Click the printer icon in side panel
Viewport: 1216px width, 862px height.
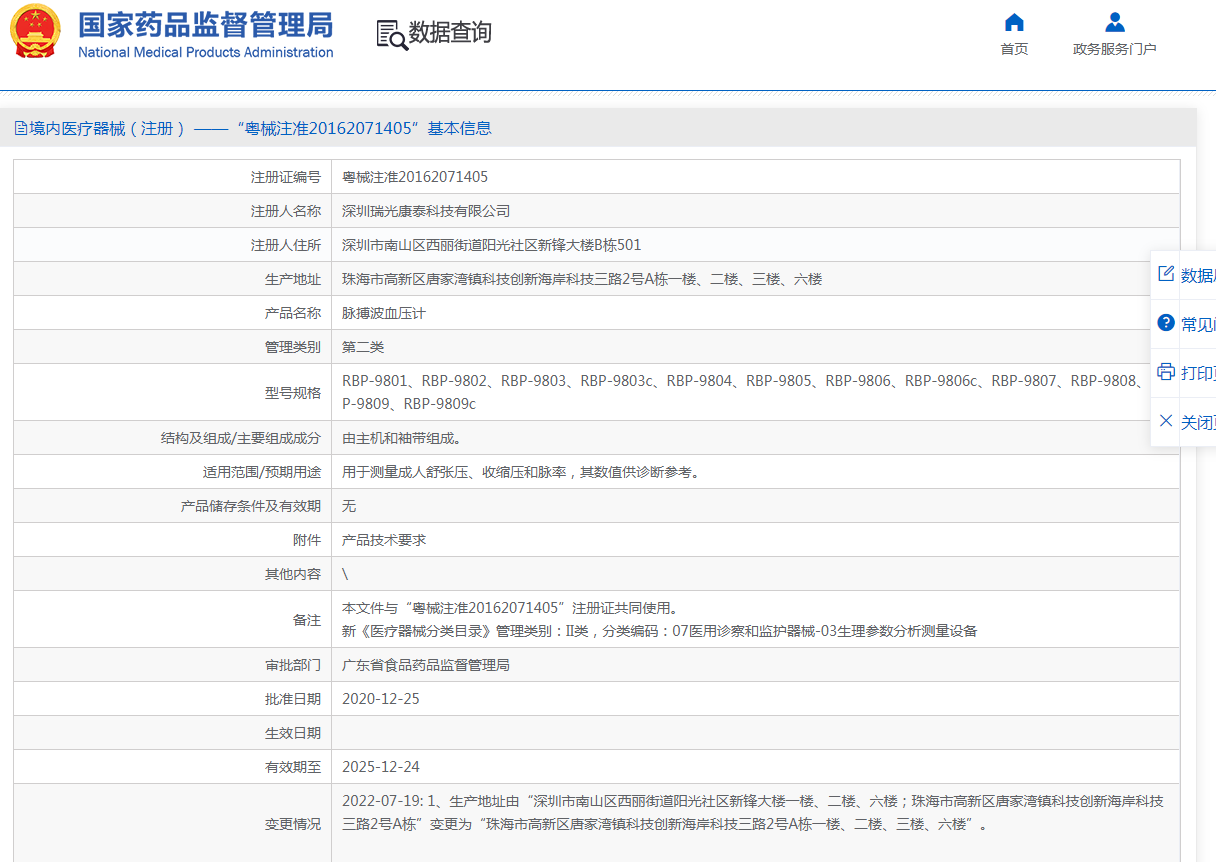coord(1166,372)
